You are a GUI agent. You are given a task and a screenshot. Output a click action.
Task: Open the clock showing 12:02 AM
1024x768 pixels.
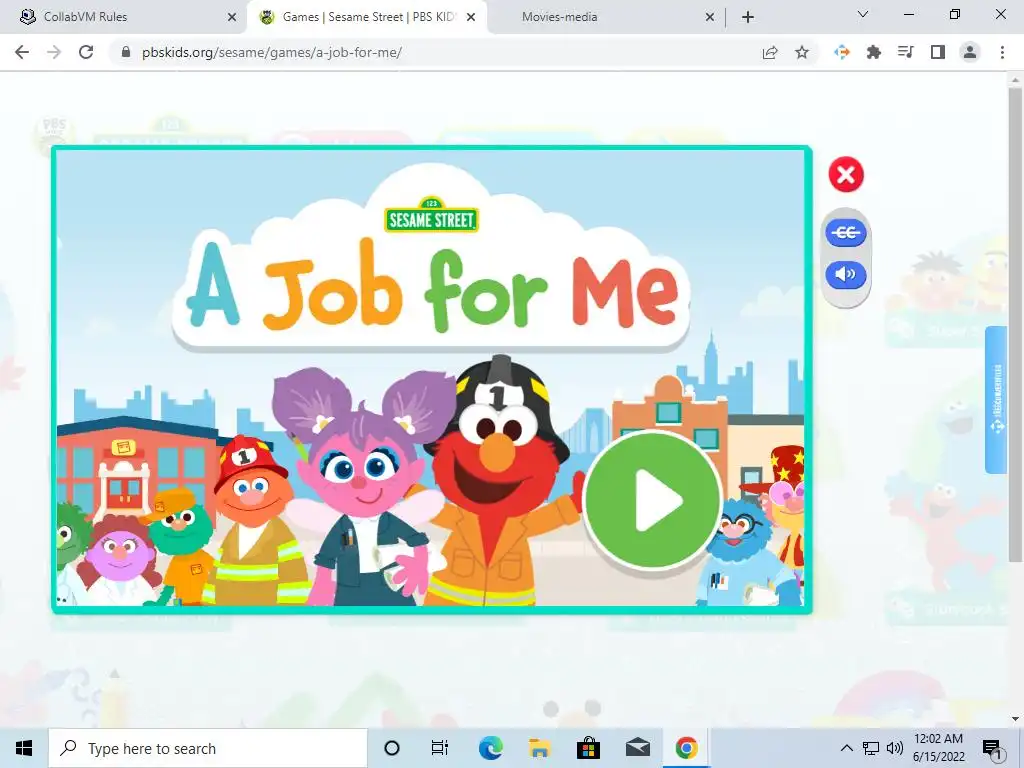pos(938,748)
